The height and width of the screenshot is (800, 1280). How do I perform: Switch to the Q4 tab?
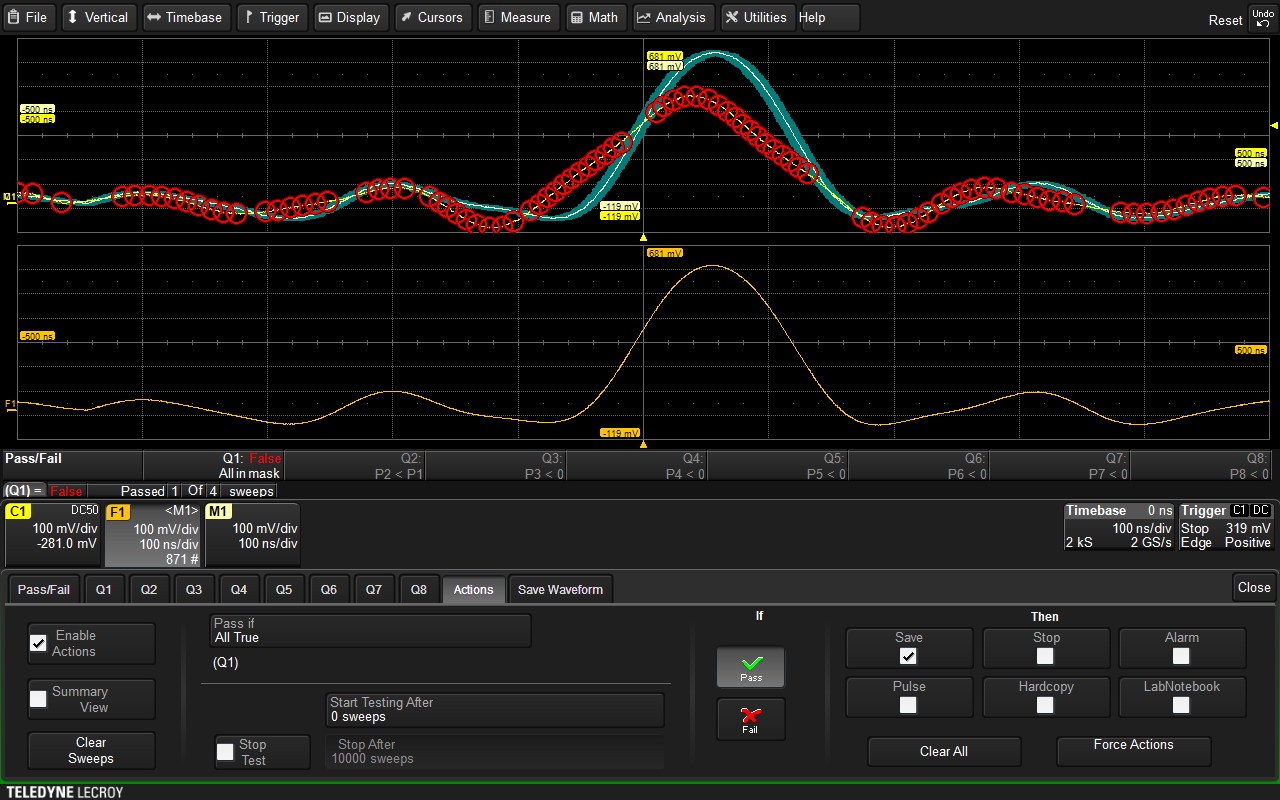point(239,589)
